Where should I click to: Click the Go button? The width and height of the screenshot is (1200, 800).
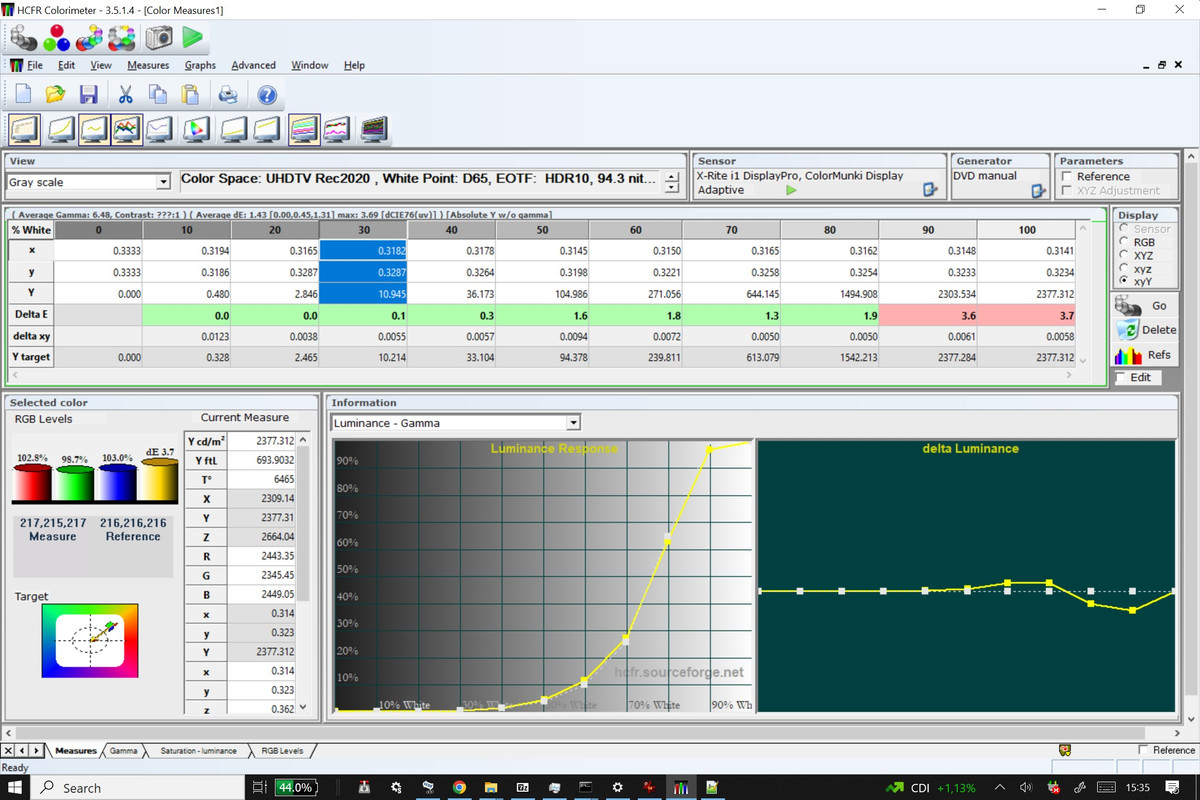(x=1145, y=306)
